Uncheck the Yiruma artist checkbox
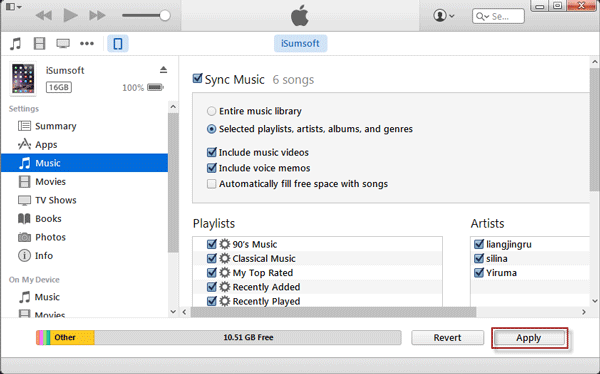 479,273
